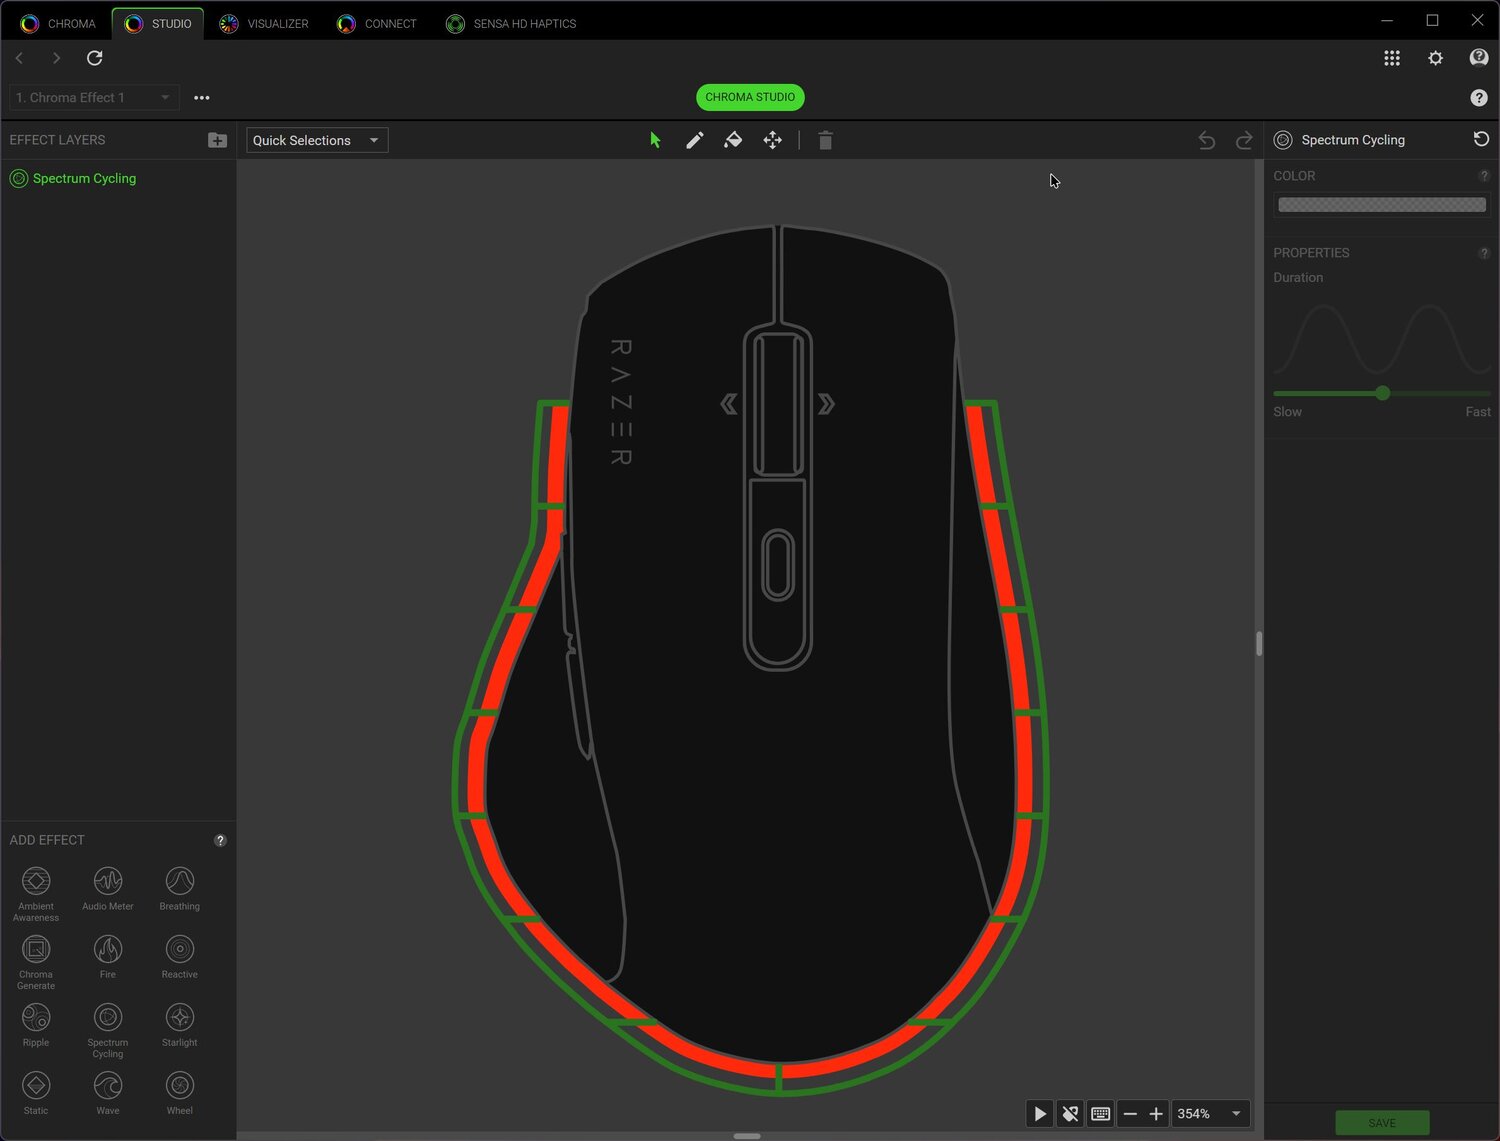Redo the last action
The image size is (1500, 1141).
tap(1244, 140)
